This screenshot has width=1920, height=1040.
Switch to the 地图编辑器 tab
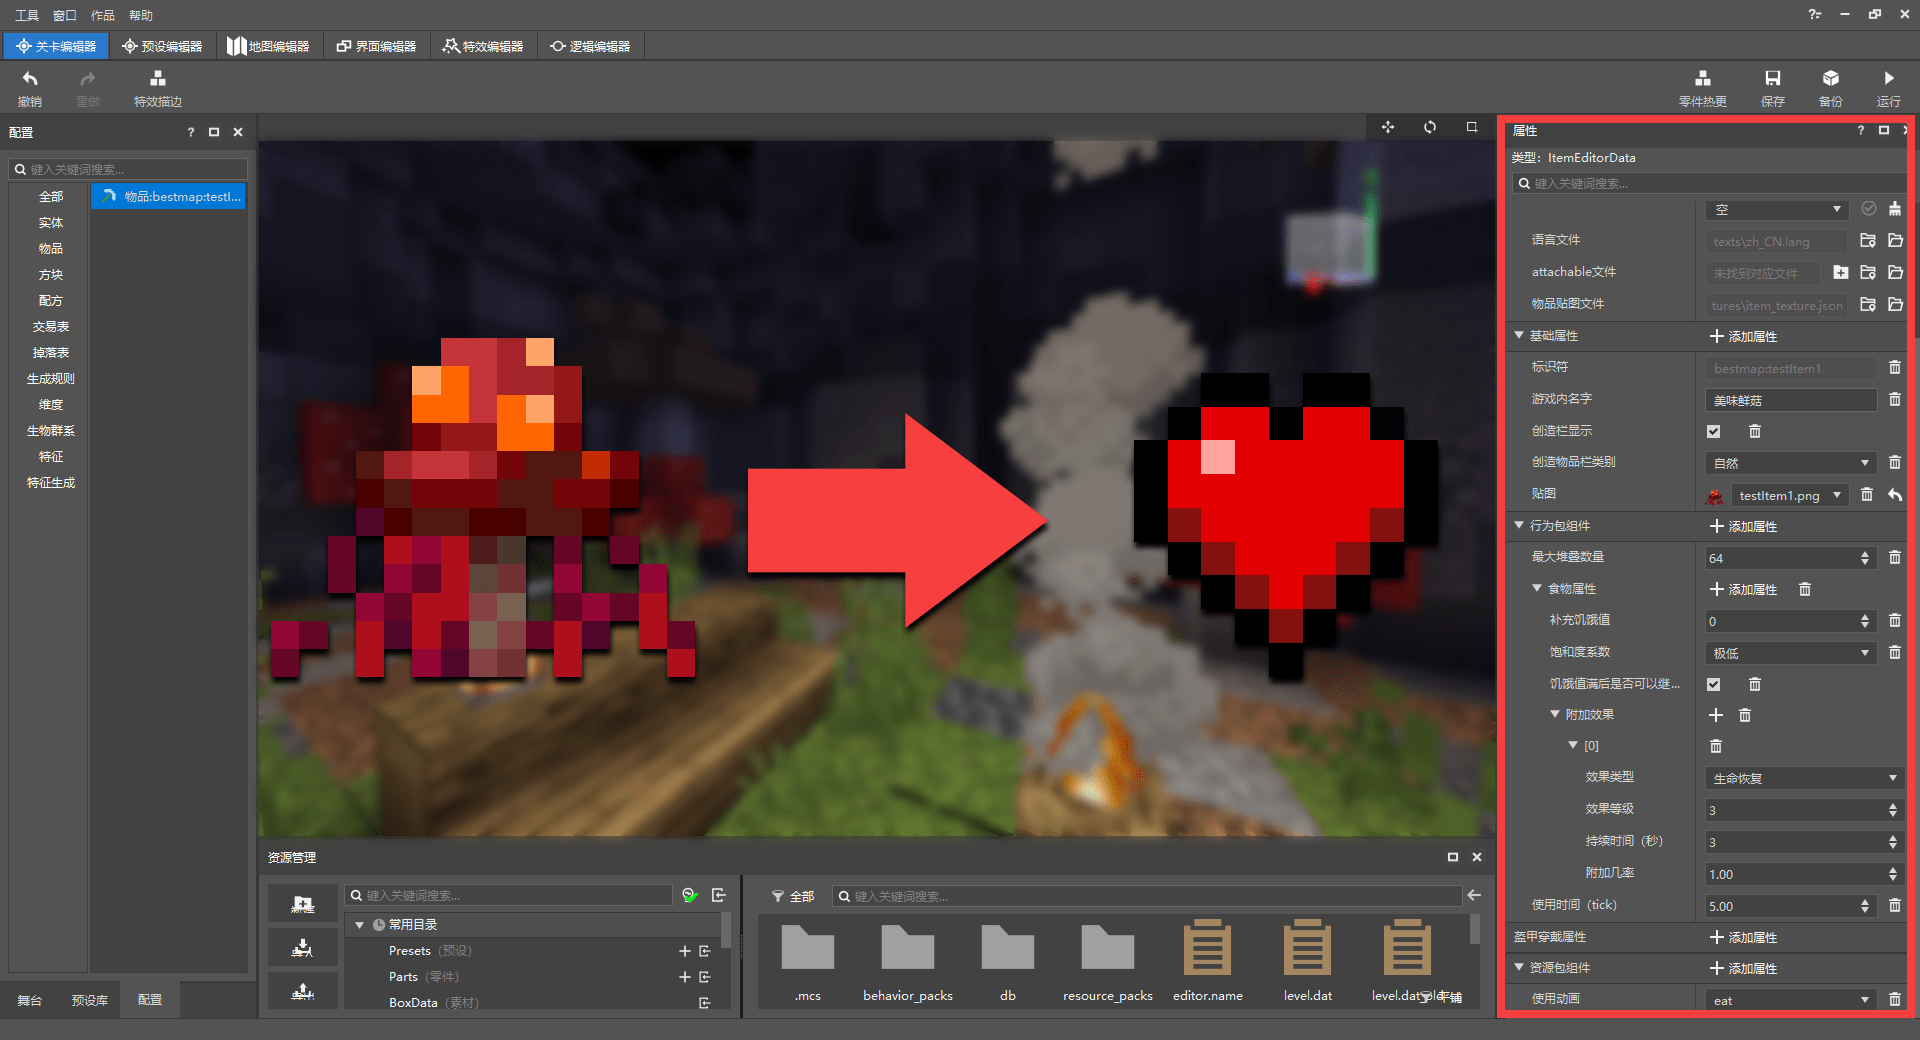point(268,46)
